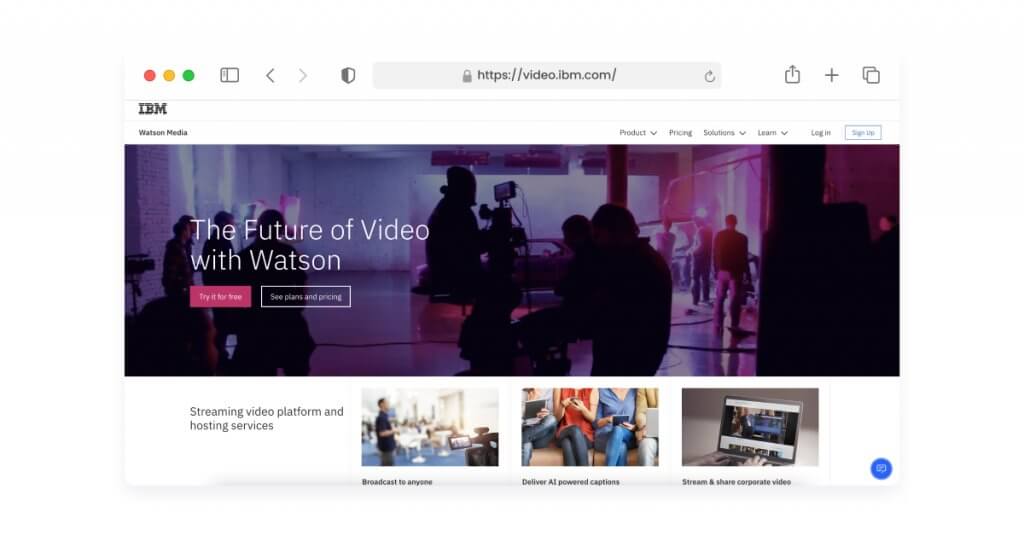Image resolution: width=1024 pixels, height=536 pixels.
Task: Expand the Learn dropdown menu
Action: [x=773, y=133]
